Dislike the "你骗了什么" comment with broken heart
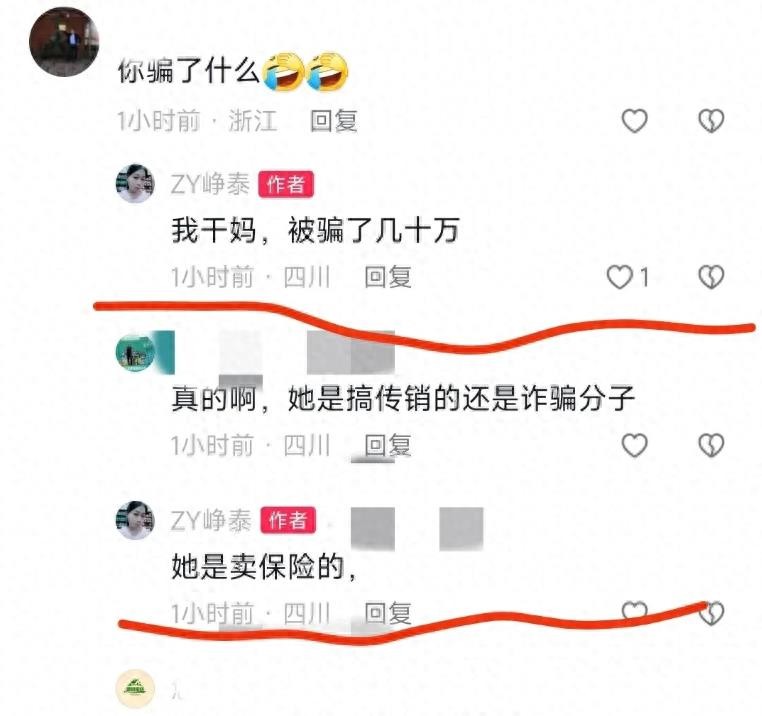Viewport: 762px width, 716px height. [711, 121]
